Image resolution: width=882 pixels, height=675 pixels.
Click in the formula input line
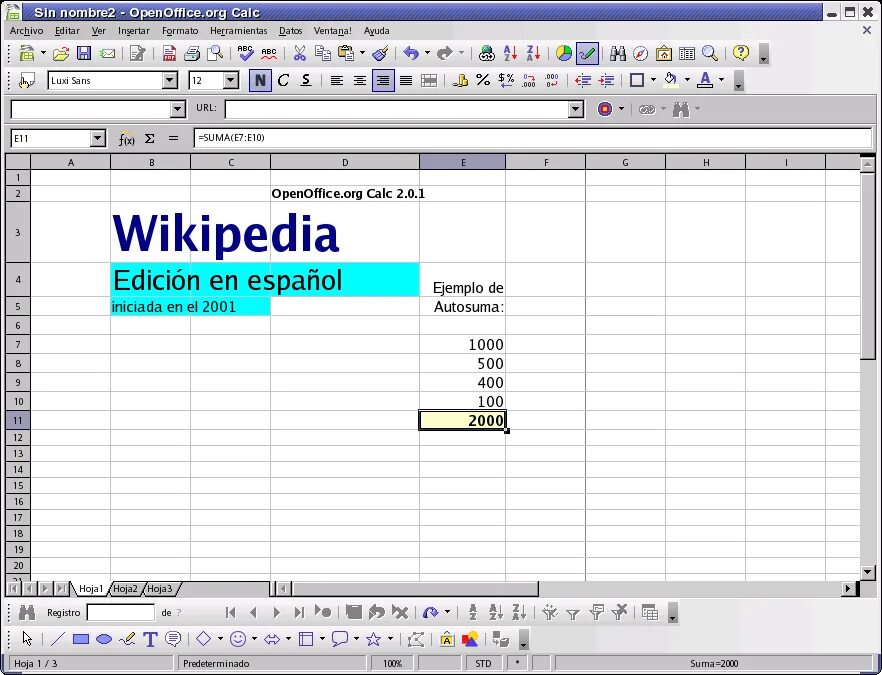click(x=533, y=138)
